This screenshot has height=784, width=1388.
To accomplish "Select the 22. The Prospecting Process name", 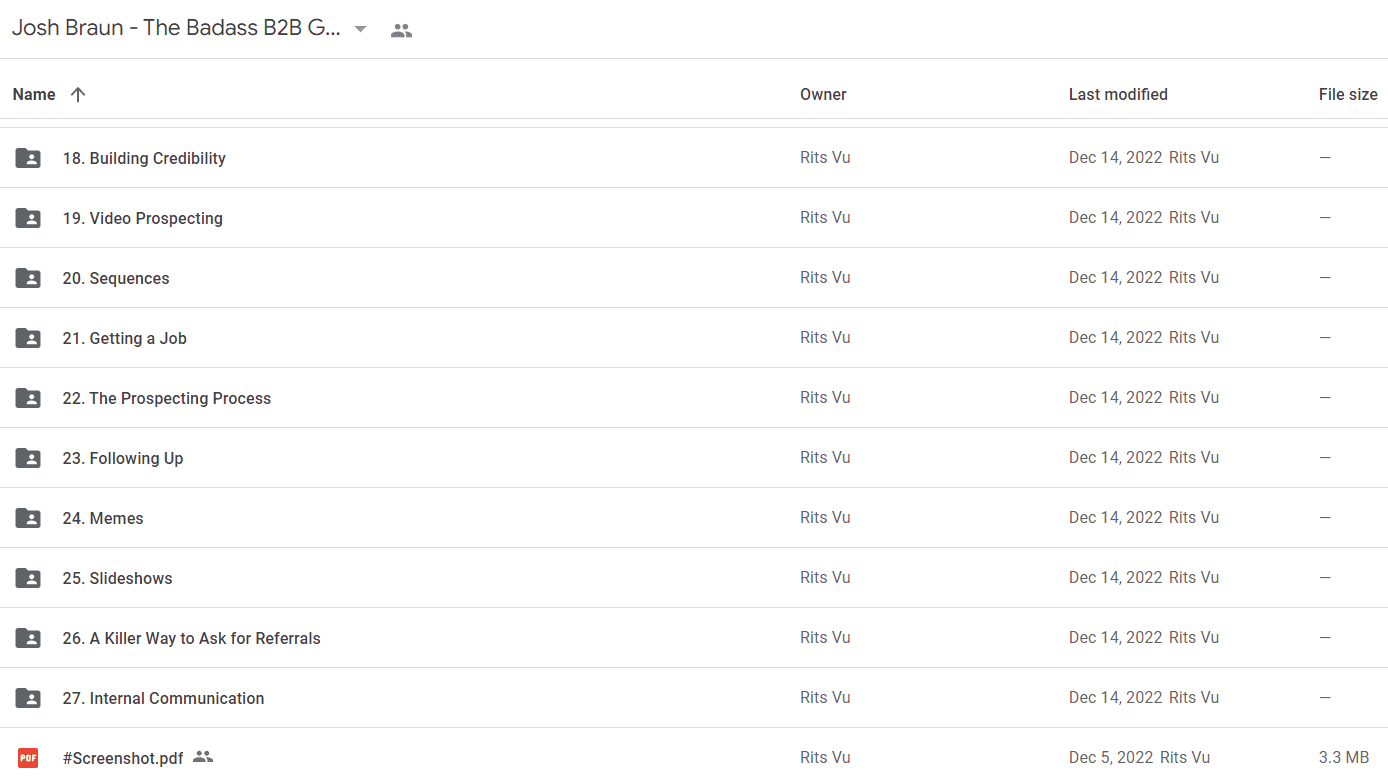I will (167, 398).
